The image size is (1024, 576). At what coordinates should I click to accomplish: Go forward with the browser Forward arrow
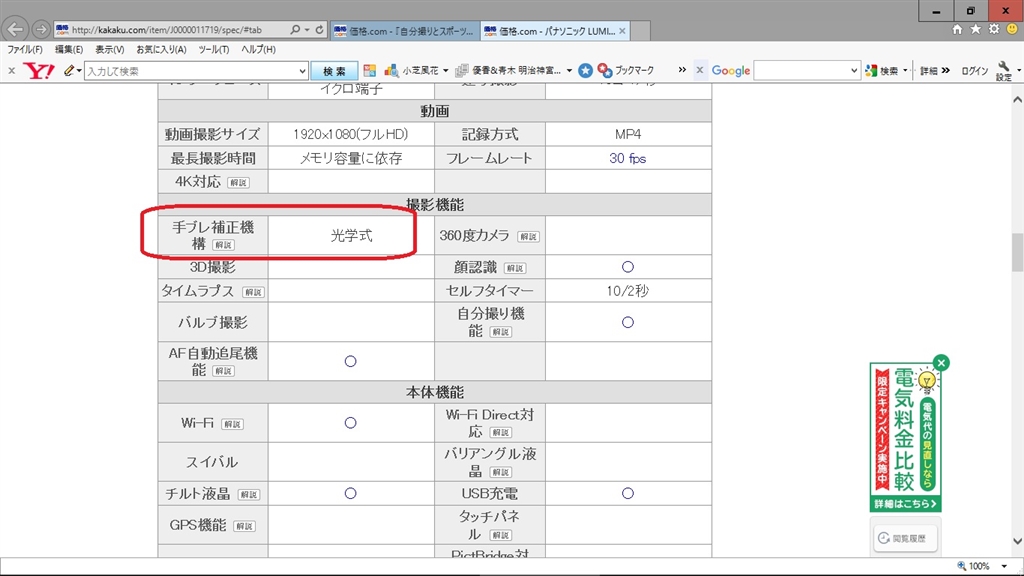pos(40,29)
